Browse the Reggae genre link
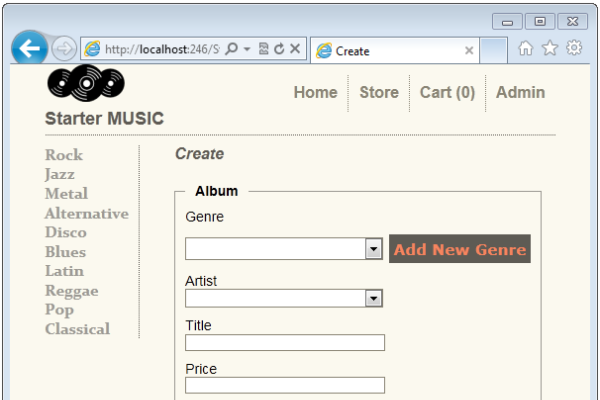This screenshot has width=600, height=400. click(71, 291)
